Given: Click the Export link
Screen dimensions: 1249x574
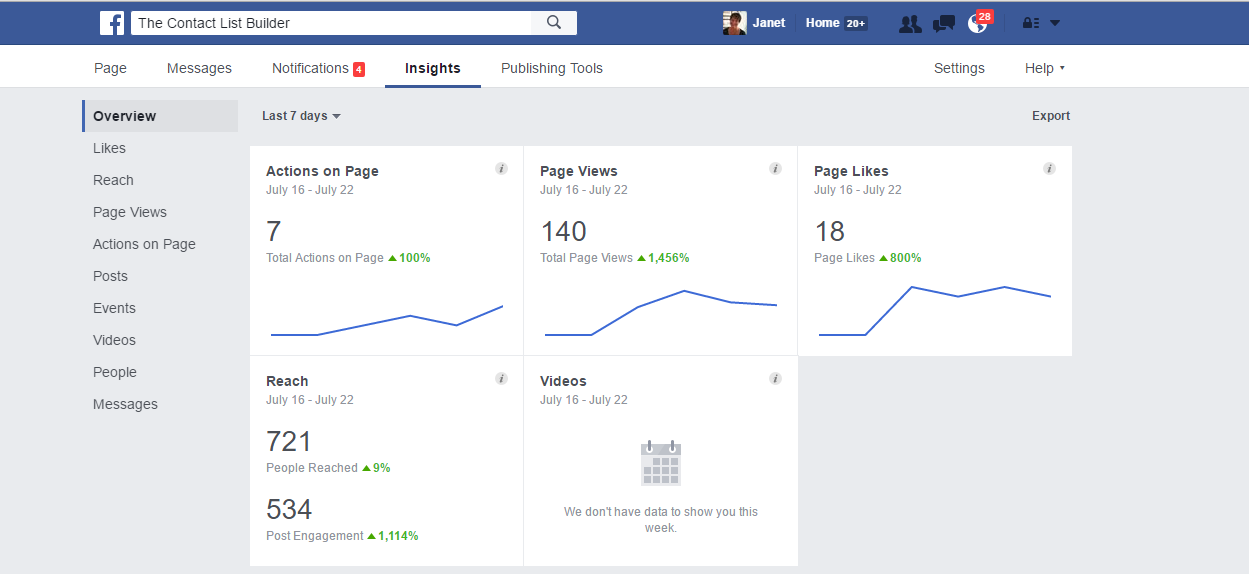Looking at the screenshot, I should (x=1050, y=116).
